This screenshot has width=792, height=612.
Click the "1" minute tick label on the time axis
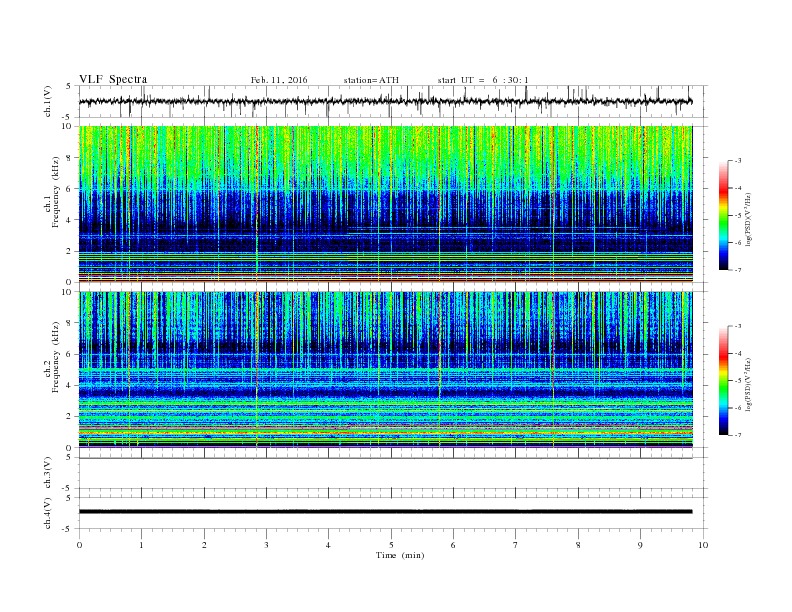tap(142, 545)
